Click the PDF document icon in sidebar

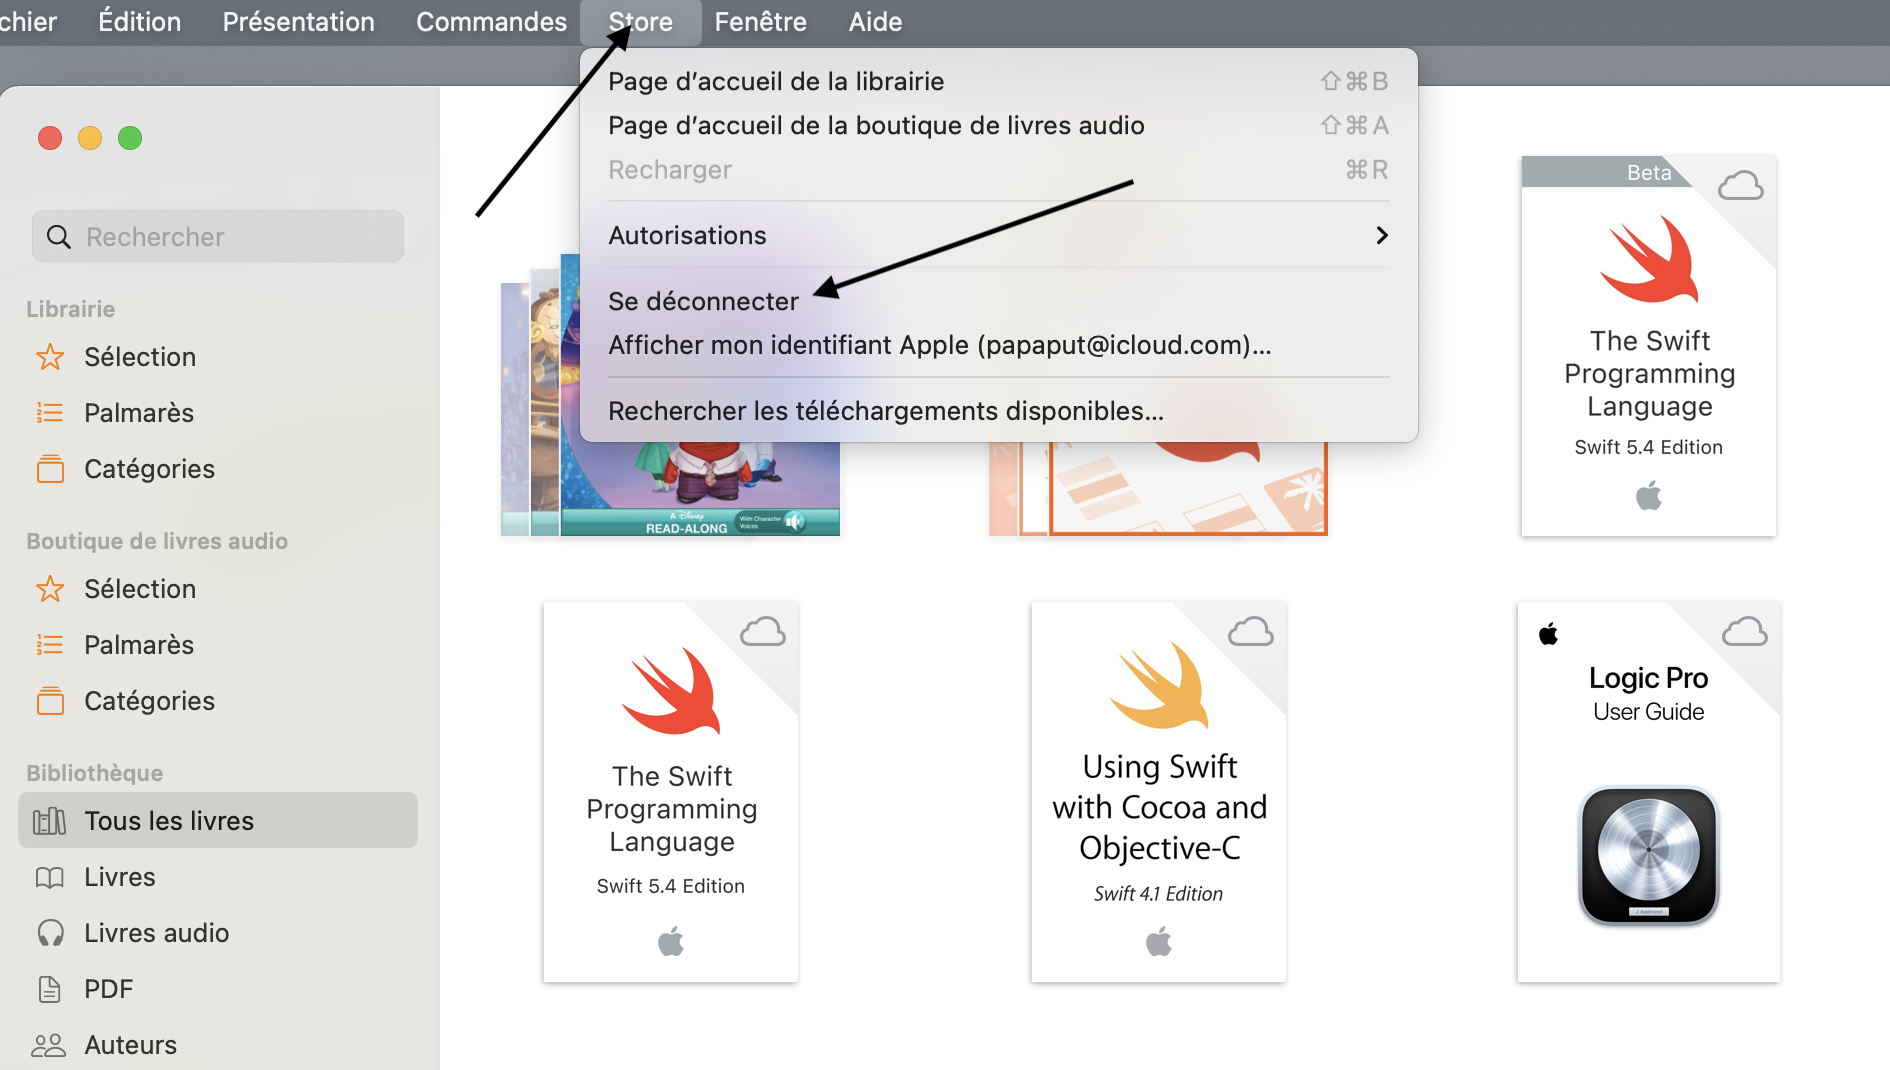[x=50, y=989]
